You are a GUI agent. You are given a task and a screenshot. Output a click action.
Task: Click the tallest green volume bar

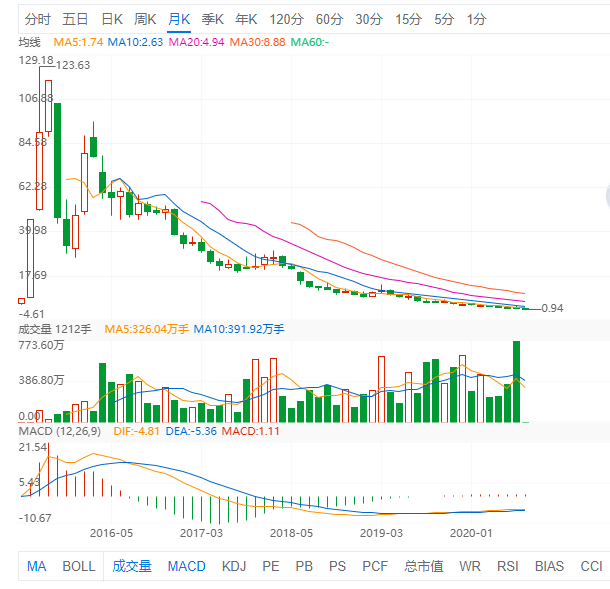(516, 382)
